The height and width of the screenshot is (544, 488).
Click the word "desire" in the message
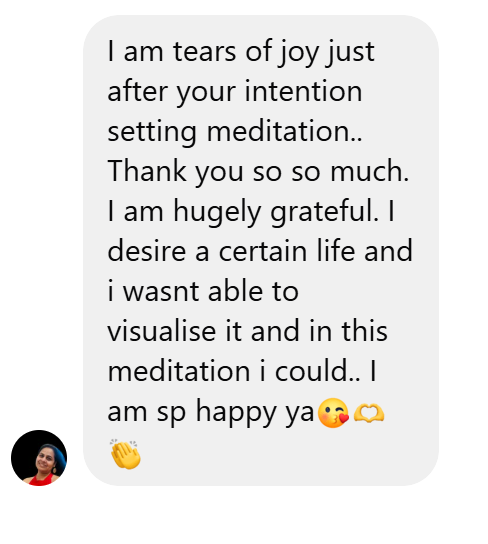coord(147,250)
